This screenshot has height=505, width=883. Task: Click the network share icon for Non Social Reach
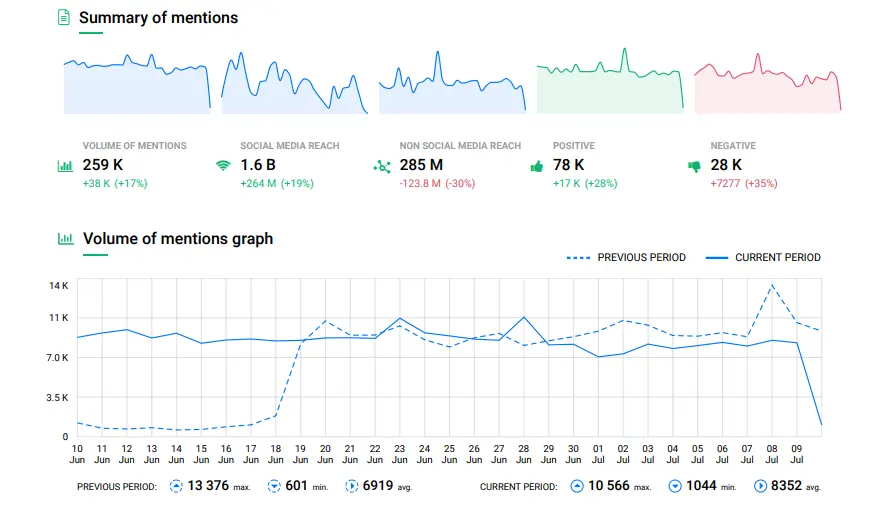coord(381,167)
